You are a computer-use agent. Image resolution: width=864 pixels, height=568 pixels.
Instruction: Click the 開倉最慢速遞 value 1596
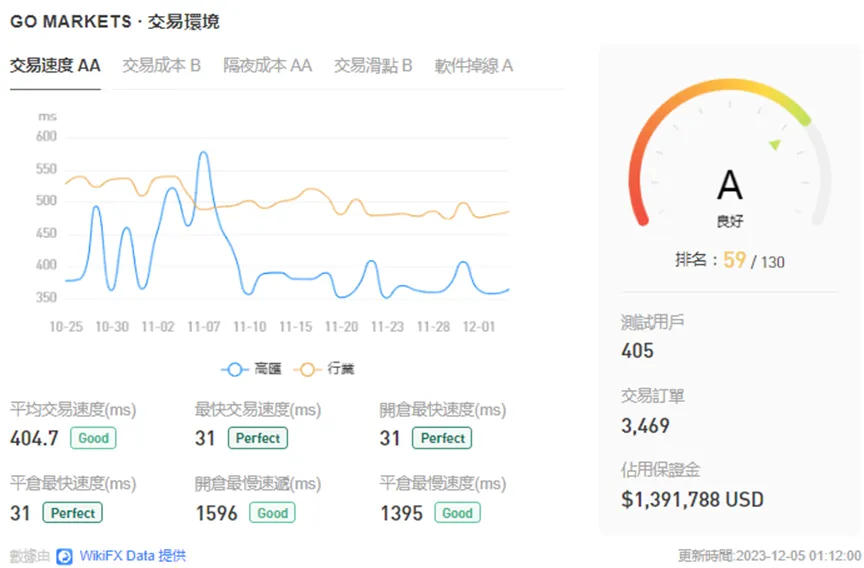click(x=217, y=513)
